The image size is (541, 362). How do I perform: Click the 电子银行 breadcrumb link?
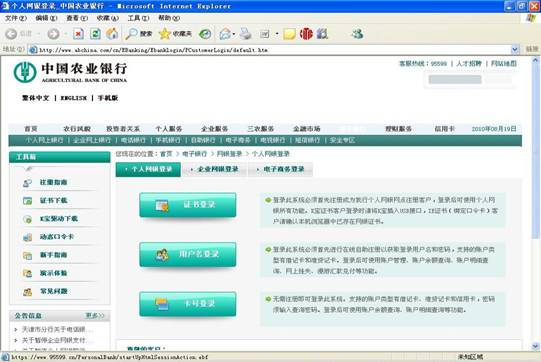click(195, 154)
